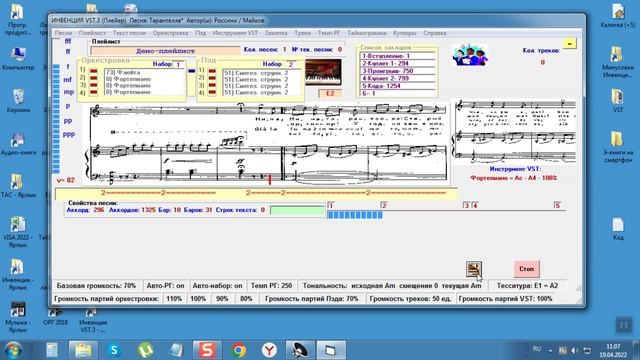Toggle pad part 1 red indicator
The image size is (640, 360).
pos(212,71)
